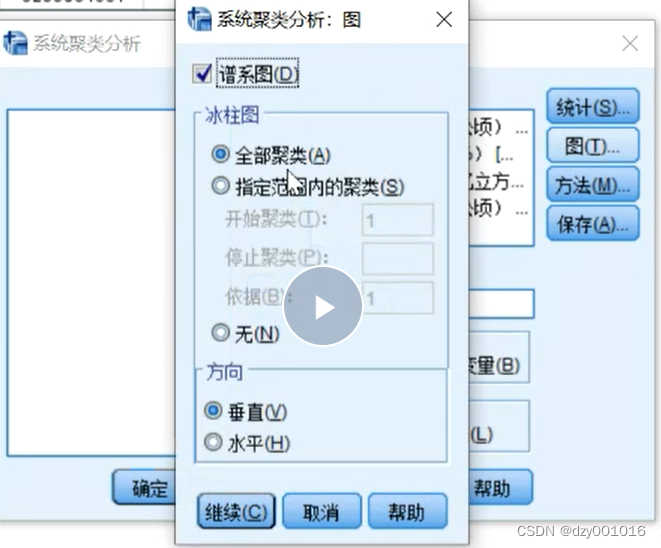Click the source variable list in main window
661x548 pixels.
(x=91, y=282)
